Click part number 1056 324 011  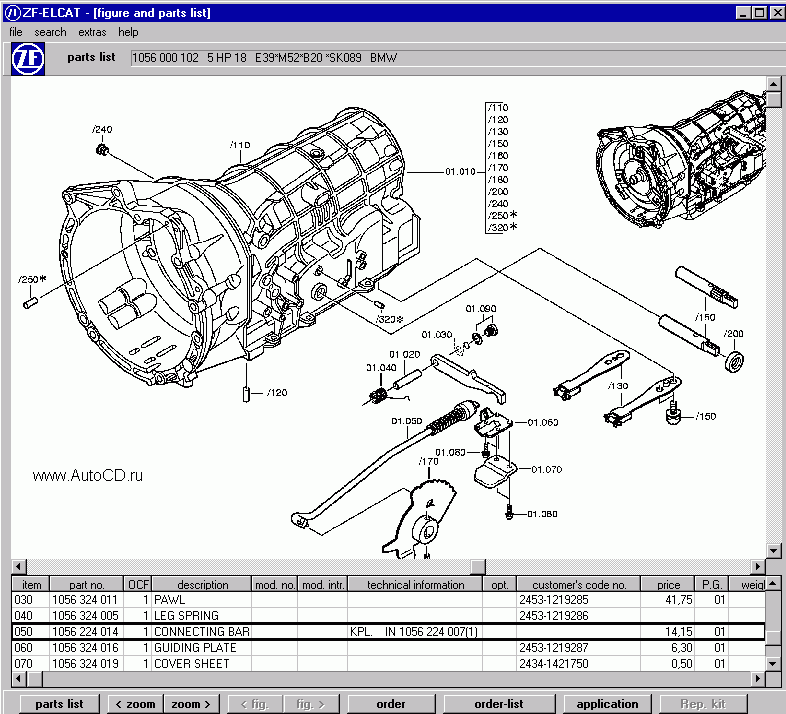click(85, 600)
